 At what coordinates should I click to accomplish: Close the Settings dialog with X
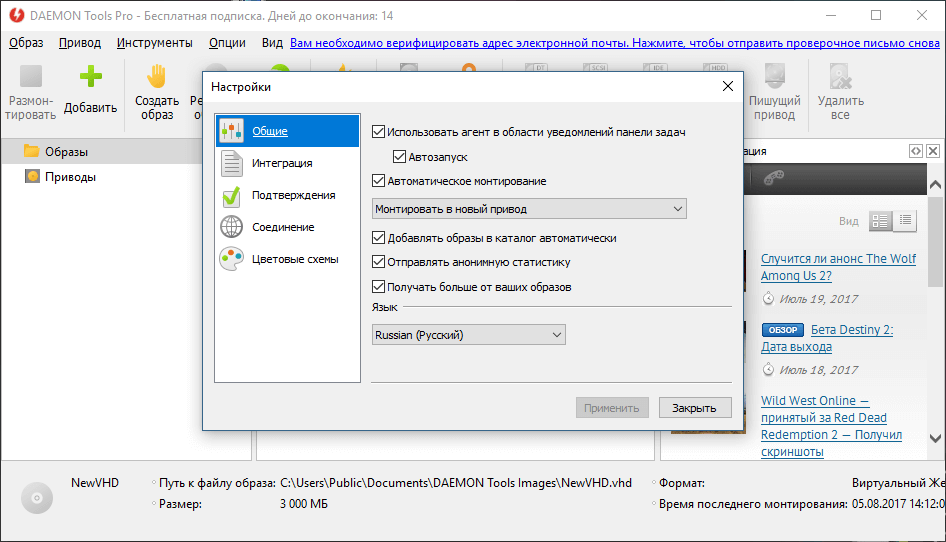pos(728,86)
